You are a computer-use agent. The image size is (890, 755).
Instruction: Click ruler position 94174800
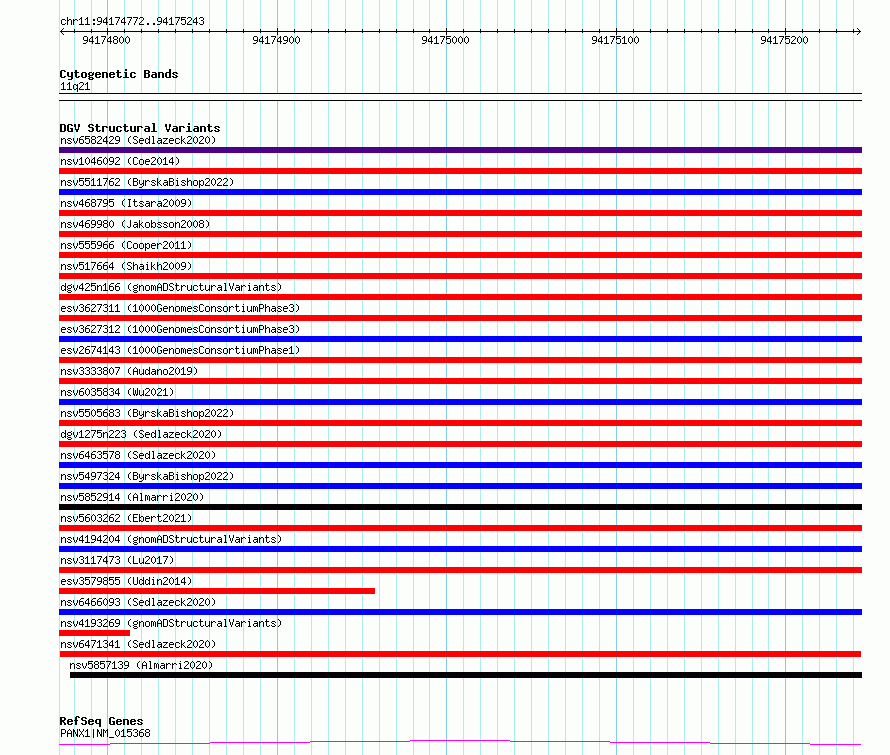pyautogui.click(x=106, y=40)
